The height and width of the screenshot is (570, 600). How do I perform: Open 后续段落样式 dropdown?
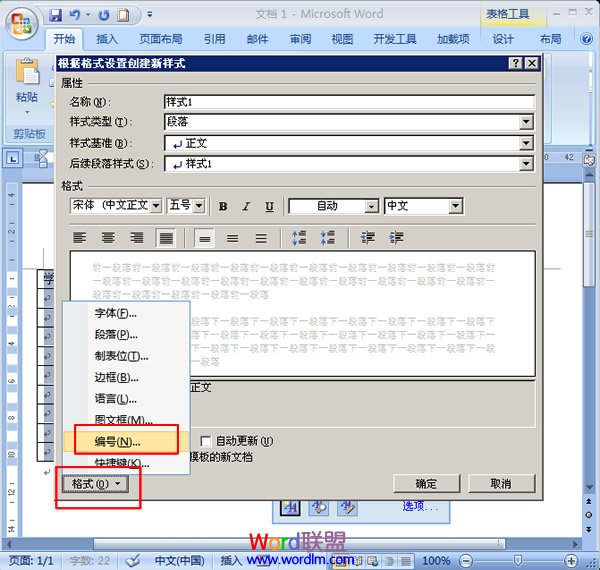(526, 164)
